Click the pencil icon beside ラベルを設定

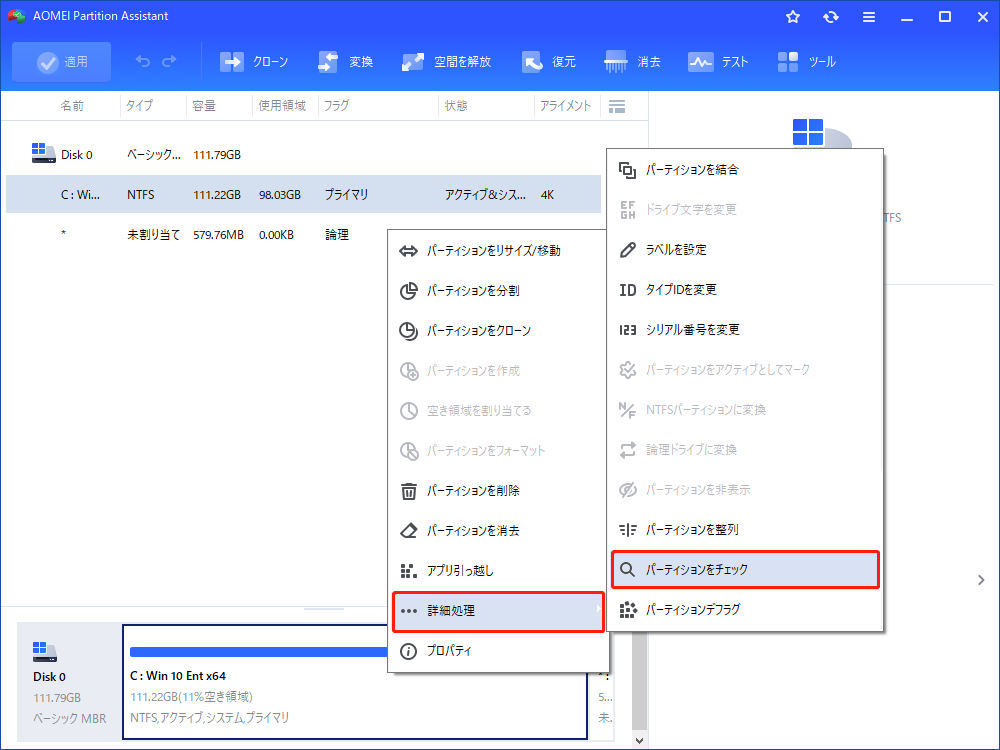tap(628, 249)
